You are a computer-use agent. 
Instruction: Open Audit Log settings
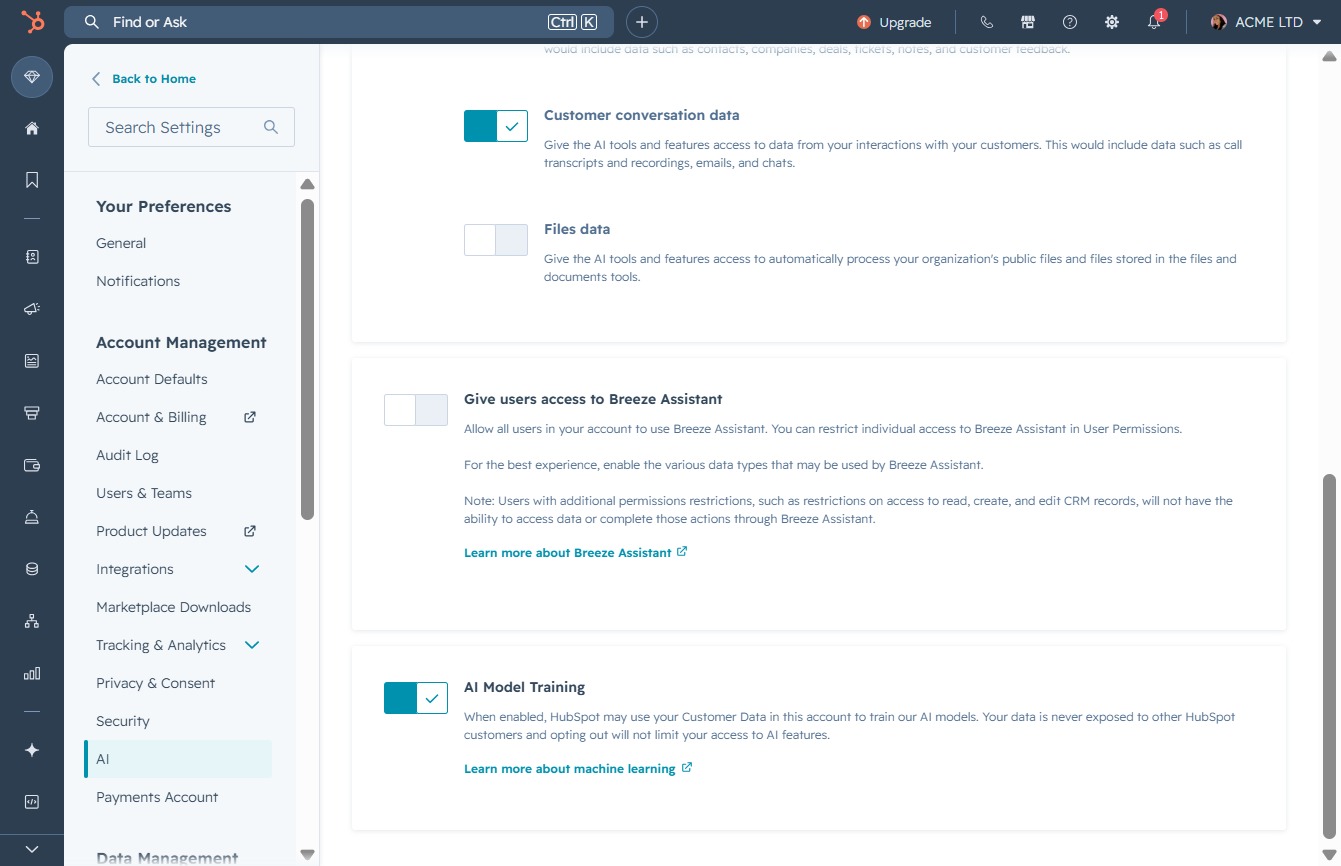(127, 455)
